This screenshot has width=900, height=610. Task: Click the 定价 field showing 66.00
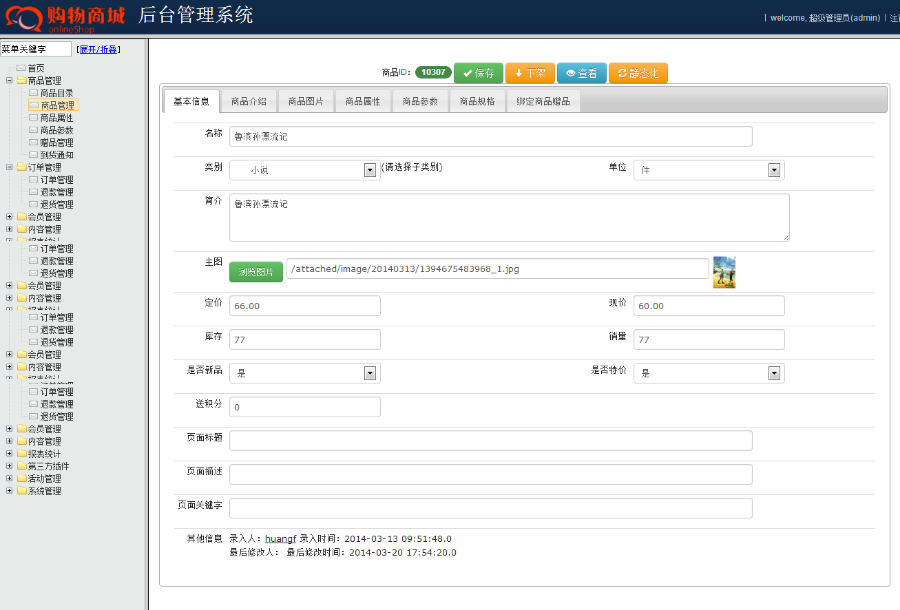305,306
